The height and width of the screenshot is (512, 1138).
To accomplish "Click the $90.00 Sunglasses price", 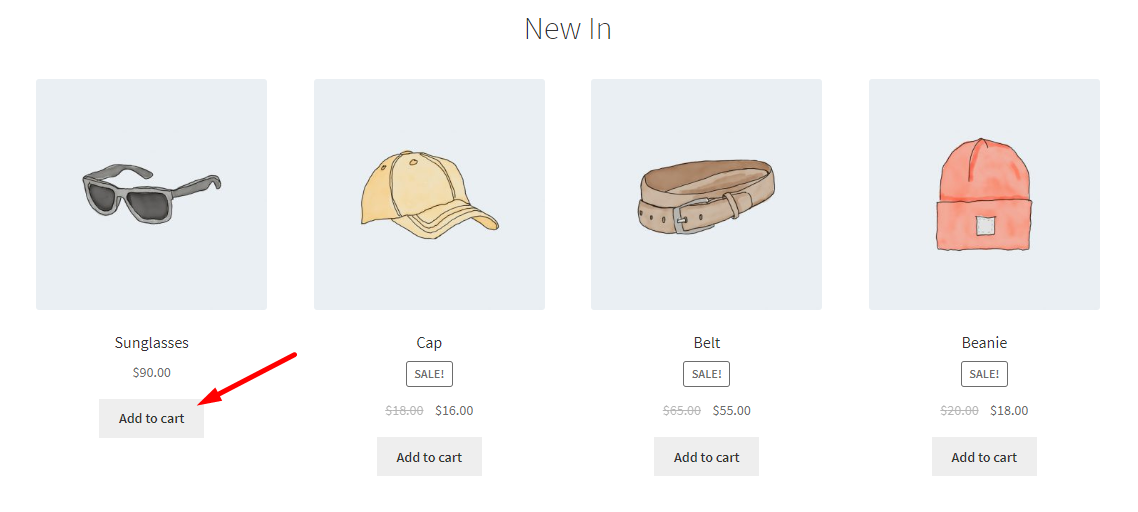I will coord(151,373).
